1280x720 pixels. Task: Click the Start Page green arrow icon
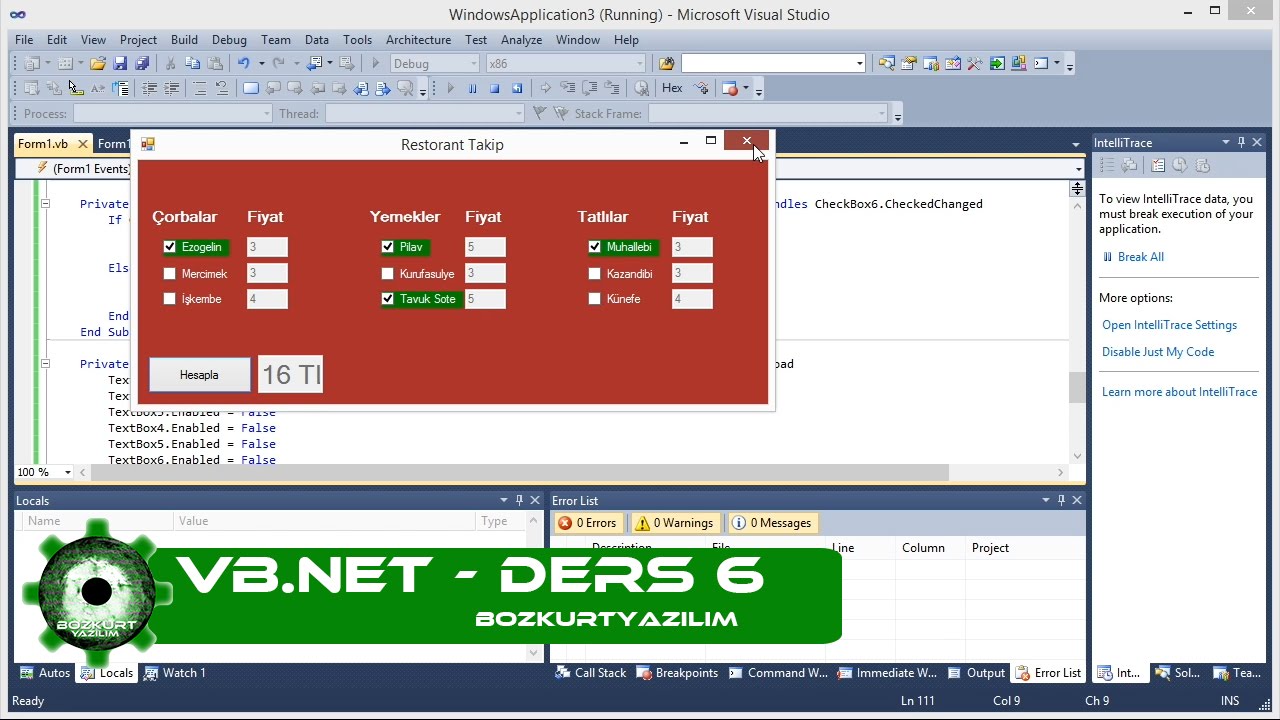point(997,63)
